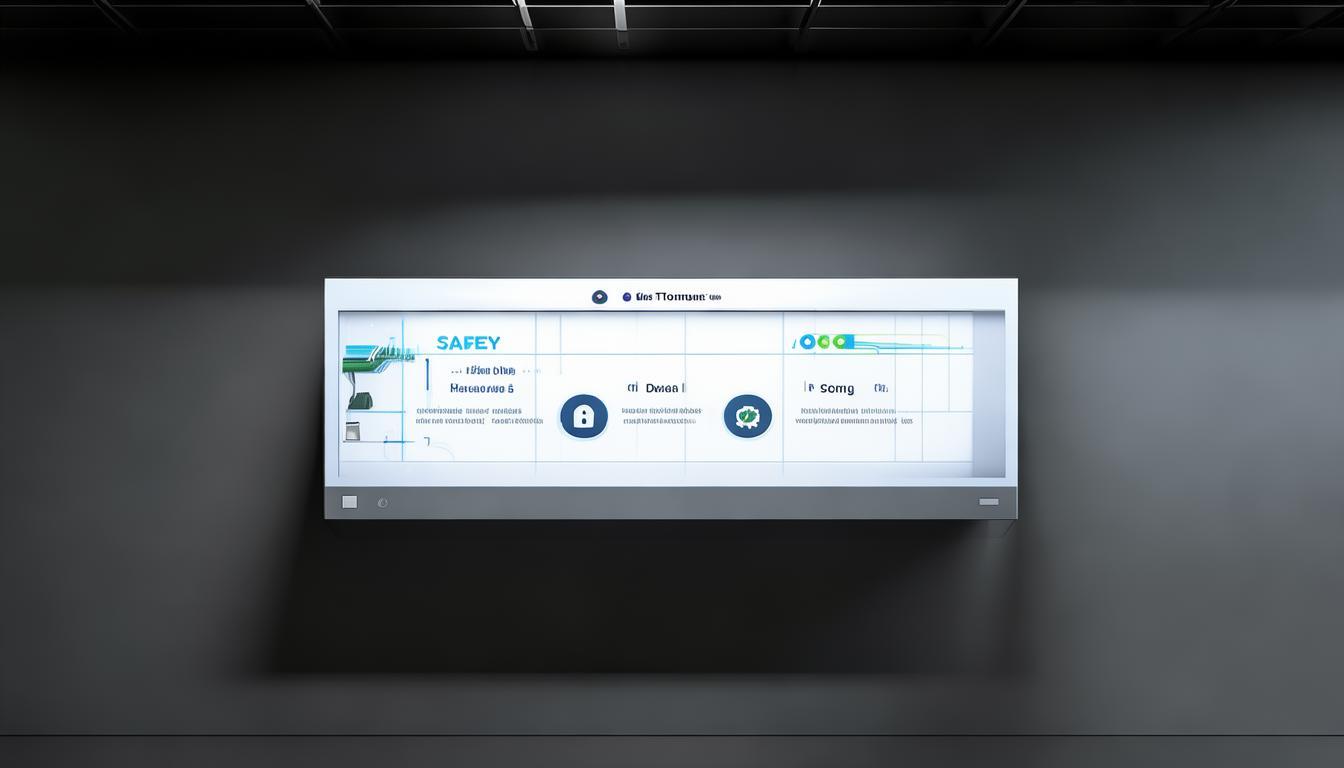Toggle the second green ring indicator

click(838, 342)
